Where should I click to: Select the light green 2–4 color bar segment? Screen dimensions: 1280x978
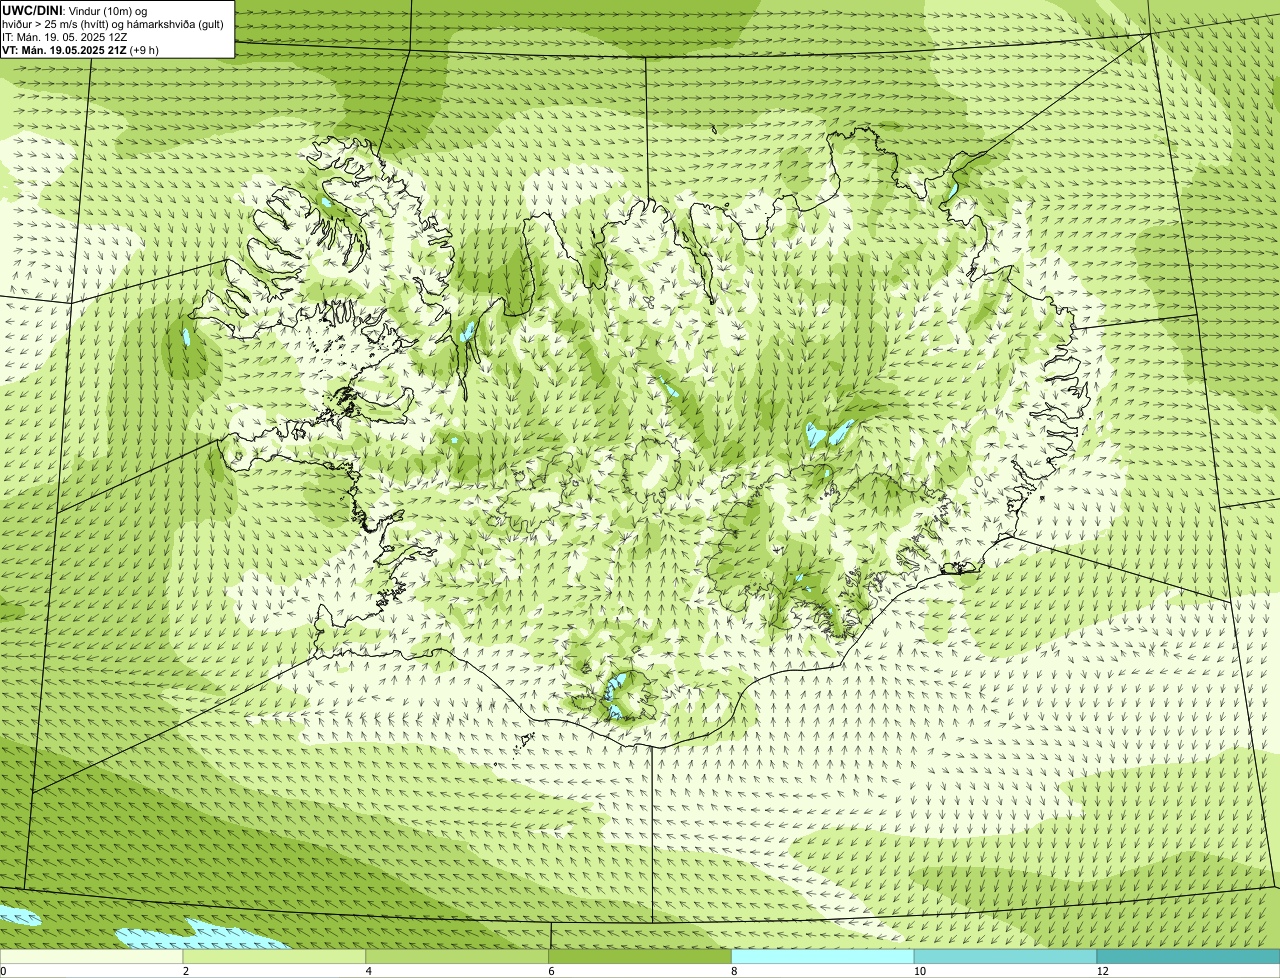pos(275,956)
